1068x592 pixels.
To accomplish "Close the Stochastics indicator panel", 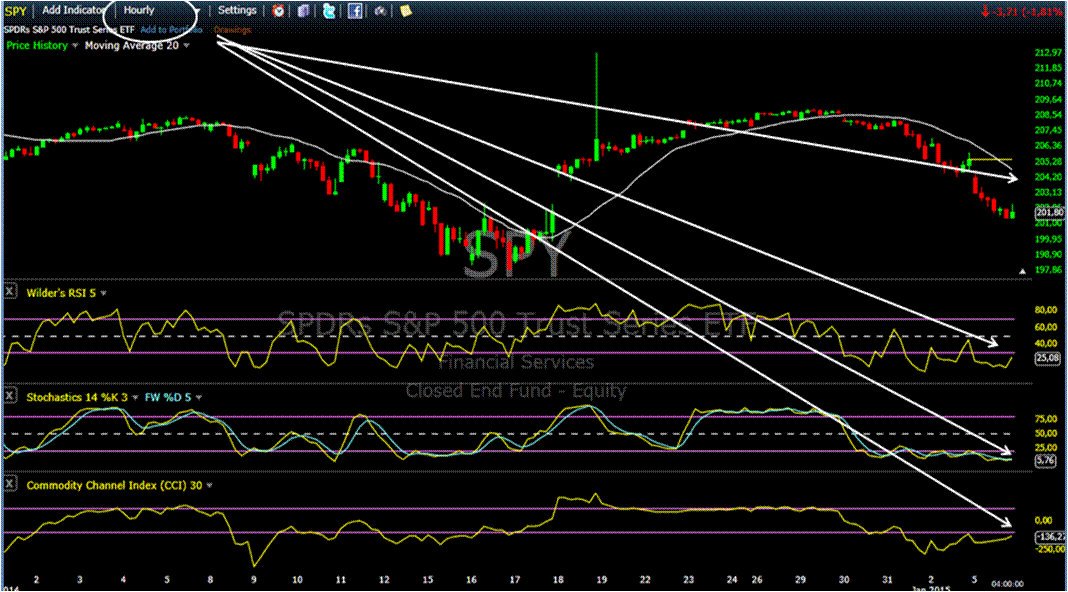I will (x=10, y=395).
